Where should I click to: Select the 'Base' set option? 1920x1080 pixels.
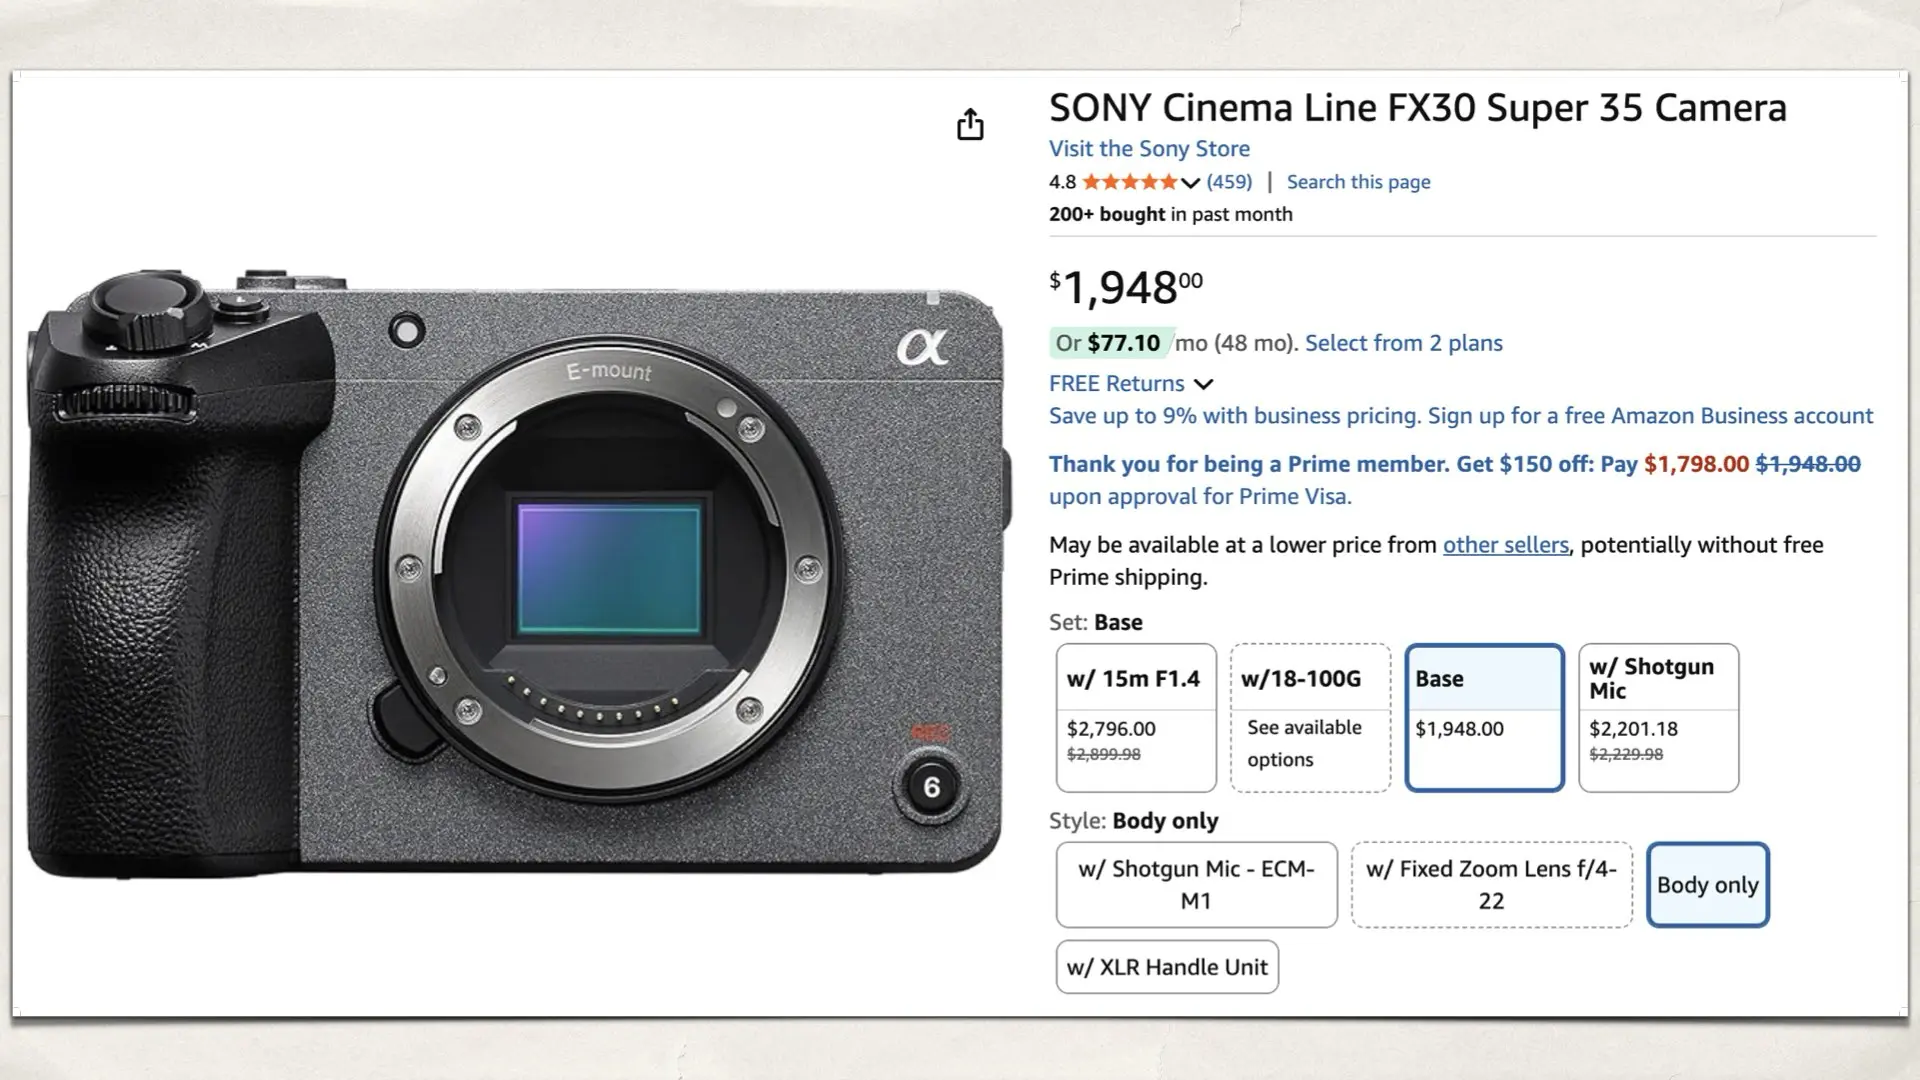coord(1484,718)
